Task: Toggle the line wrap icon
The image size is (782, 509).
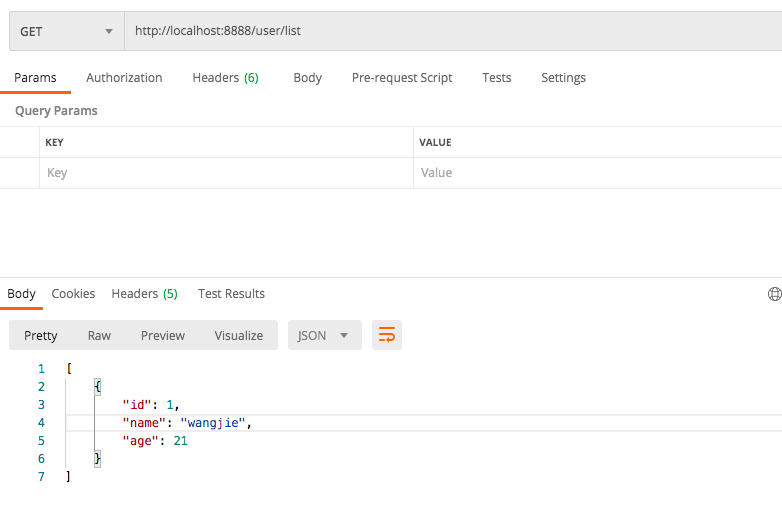Action: coord(387,335)
